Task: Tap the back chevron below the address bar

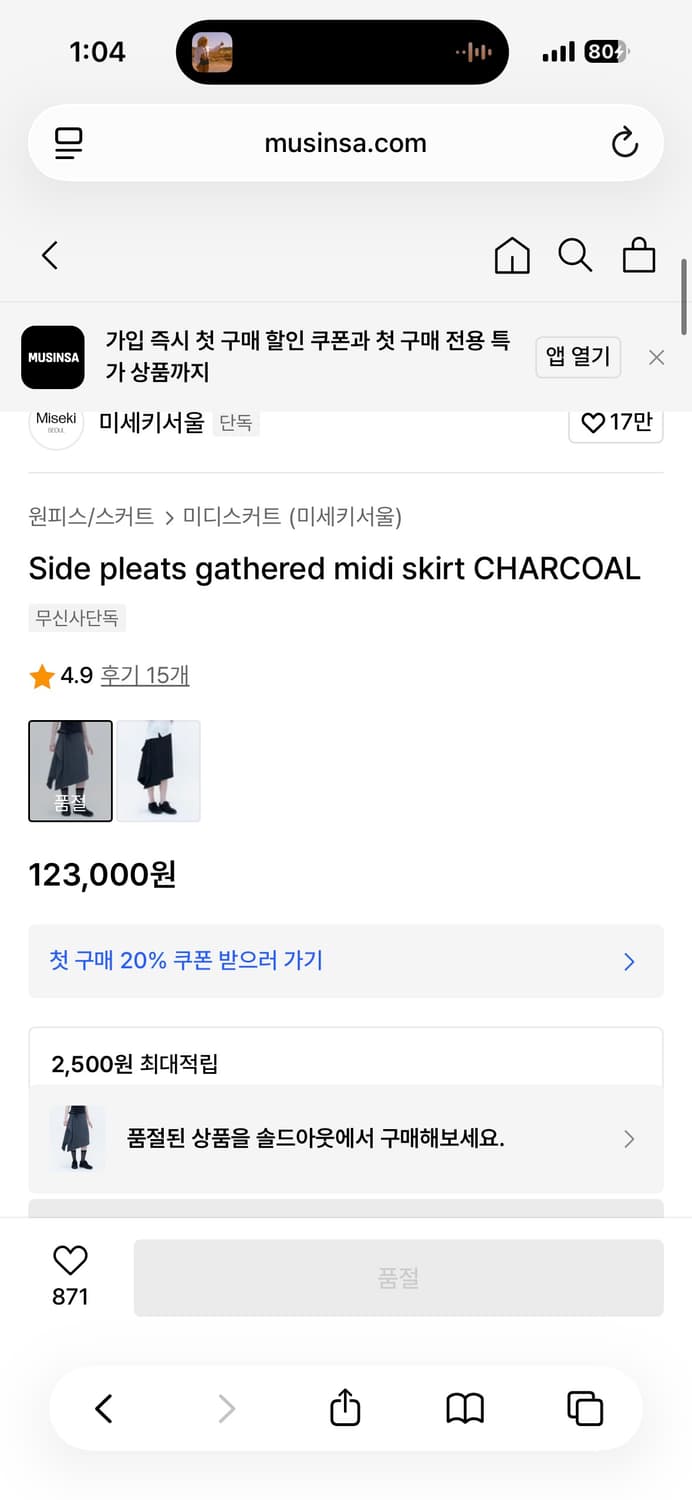Action: tap(50, 256)
